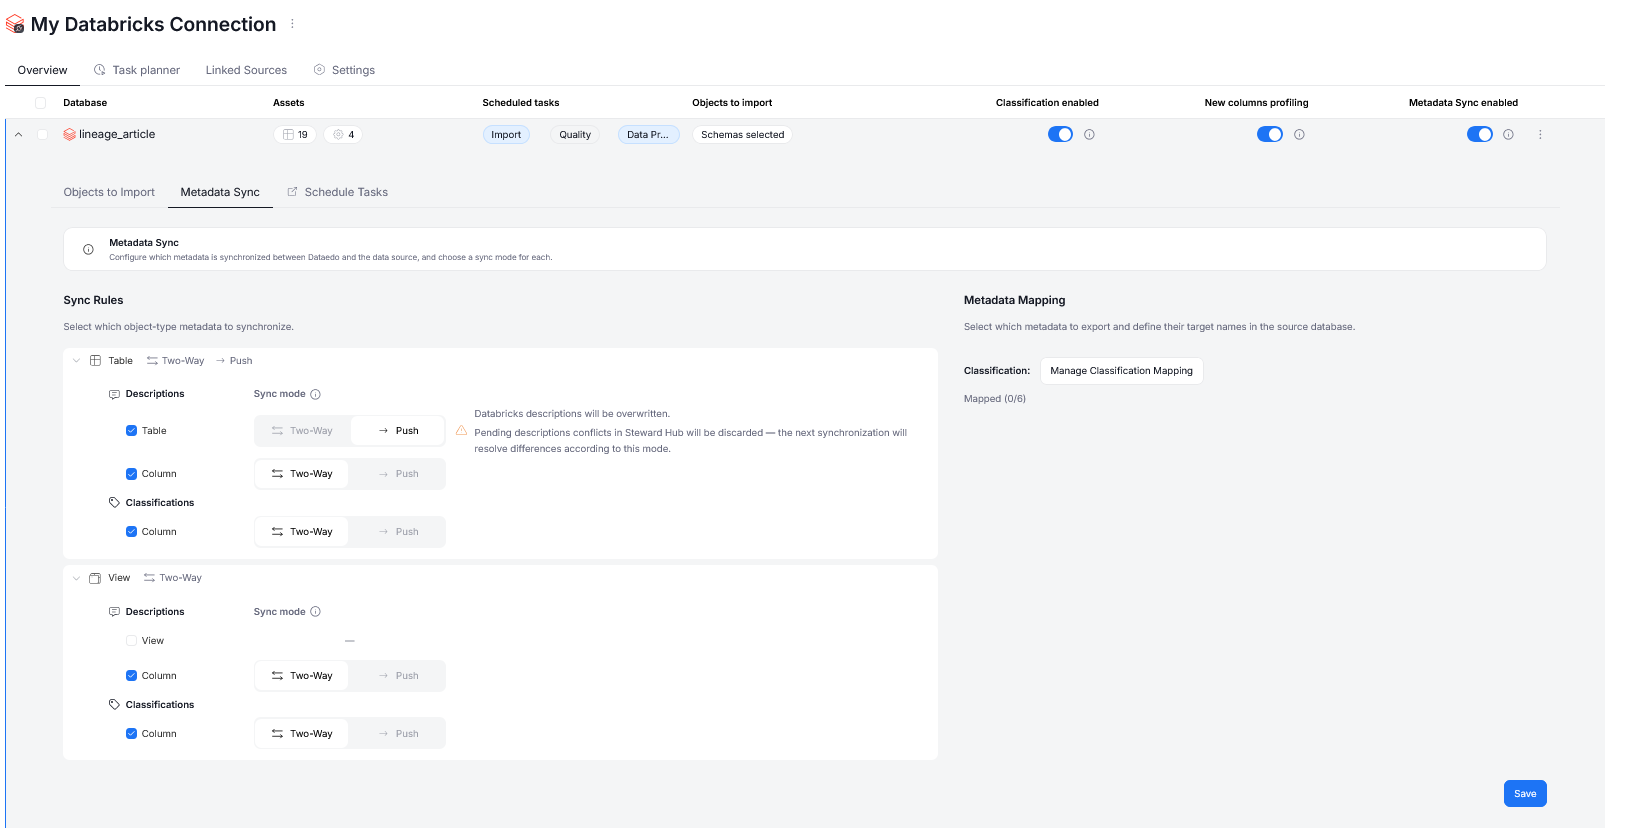The width and height of the screenshot is (1632, 828).
Task: Select the lineage_article row checkbox
Action: coord(42,134)
